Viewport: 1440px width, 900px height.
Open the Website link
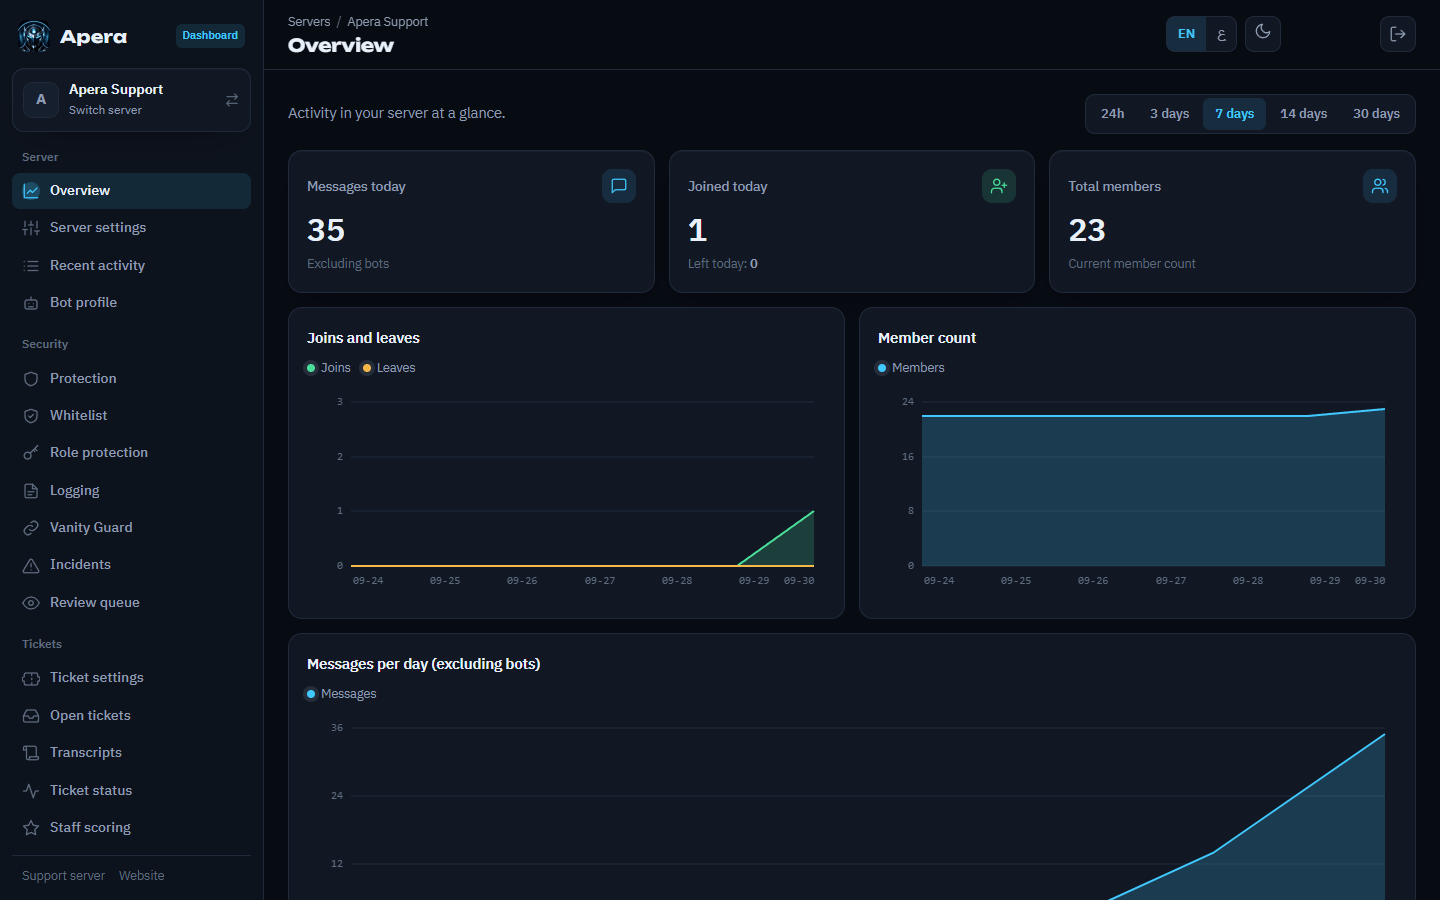tap(142, 876)
